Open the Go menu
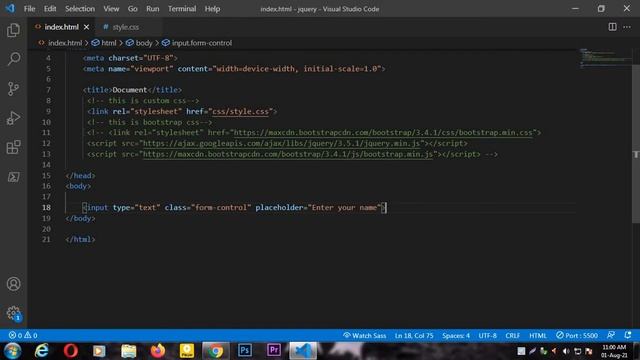The width and height of the screenshot is (640, 360). (x=133, y=9)
